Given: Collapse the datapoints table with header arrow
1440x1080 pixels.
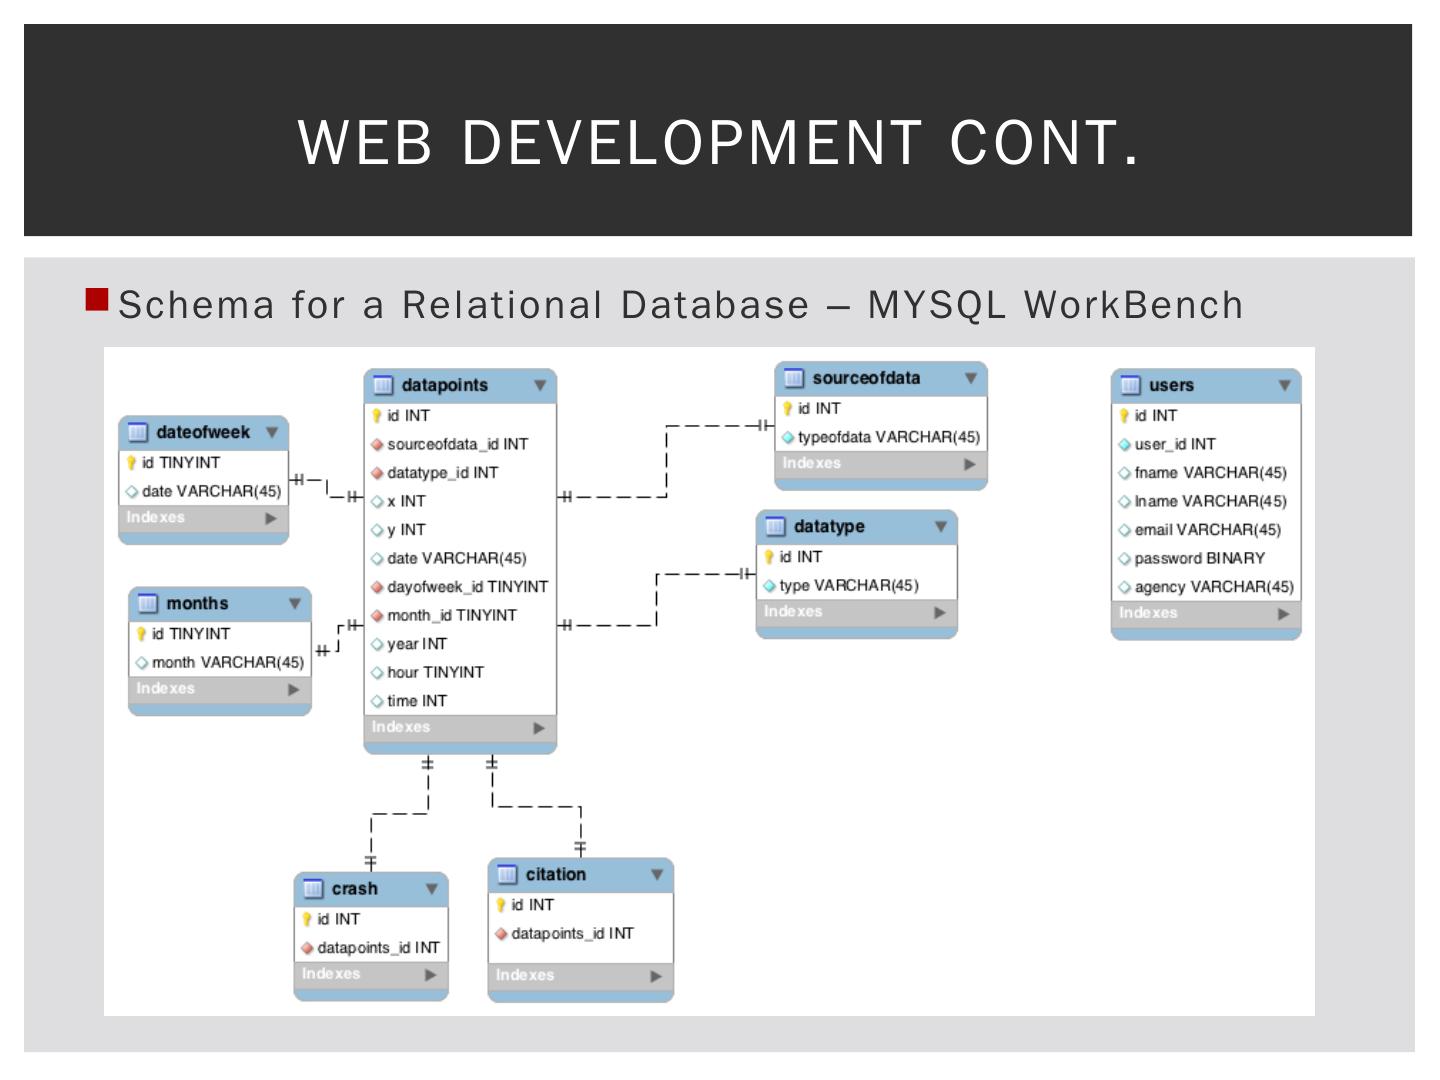Looking at the screenshot, I should (x=540, y=385).
